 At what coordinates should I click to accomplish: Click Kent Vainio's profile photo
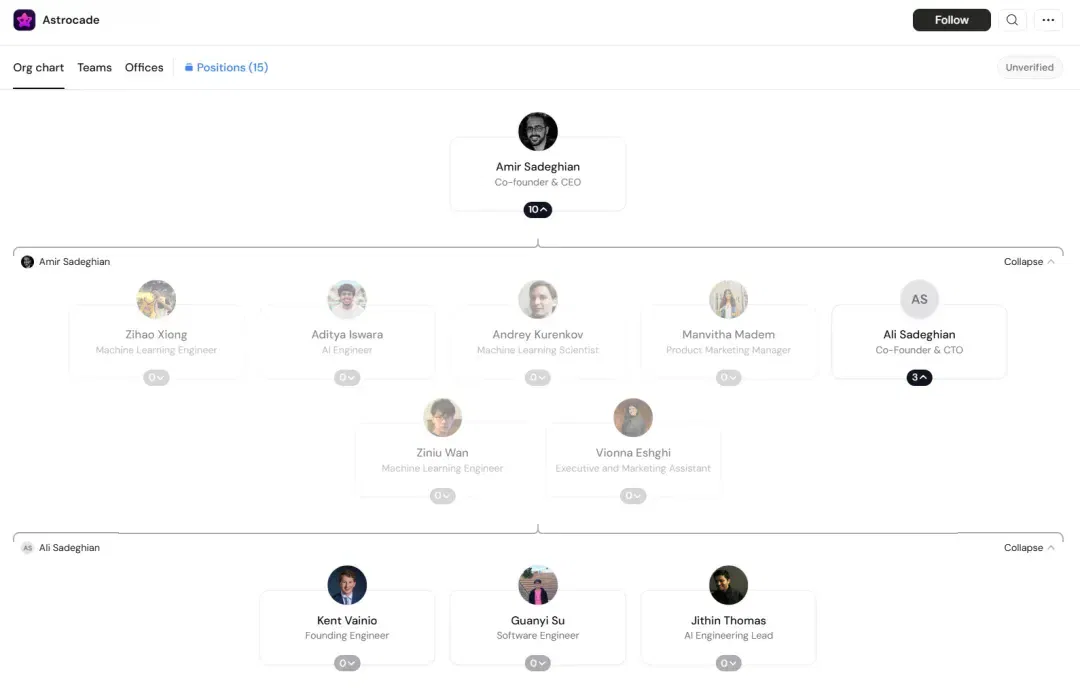click(x=347, y=585)
